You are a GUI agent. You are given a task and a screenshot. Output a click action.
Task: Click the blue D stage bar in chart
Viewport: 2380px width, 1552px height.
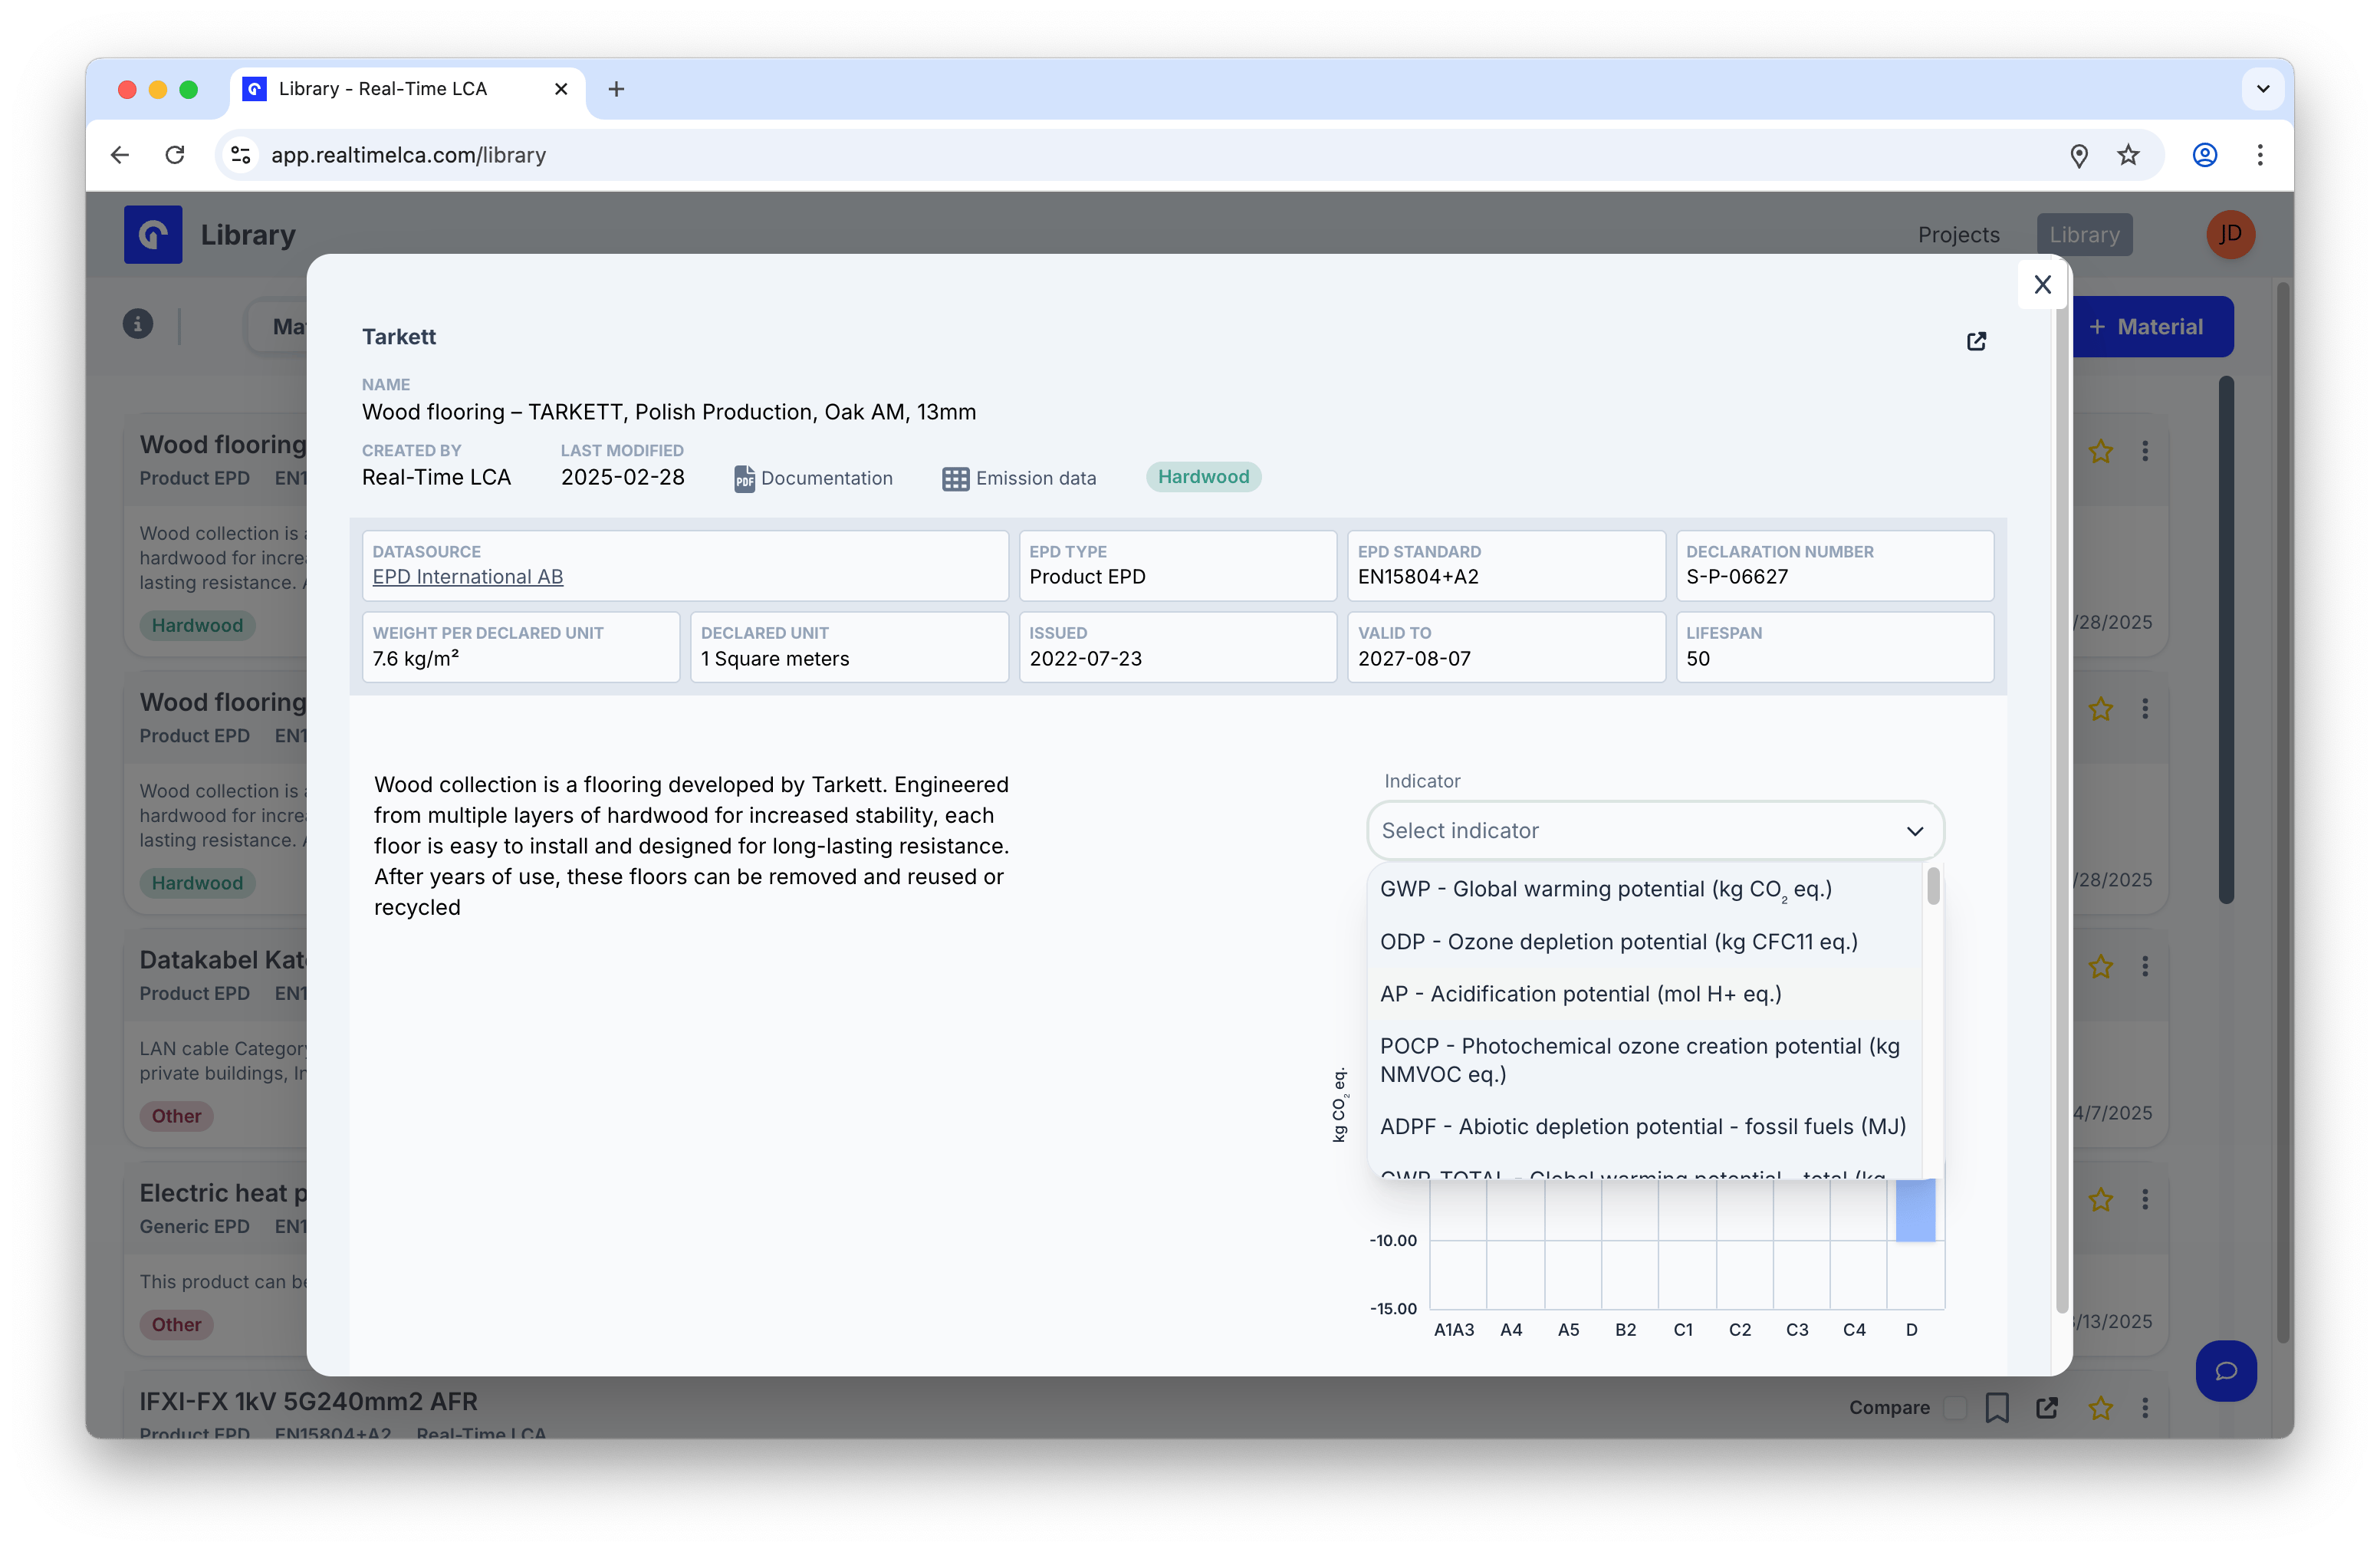pos(1914,1210)
